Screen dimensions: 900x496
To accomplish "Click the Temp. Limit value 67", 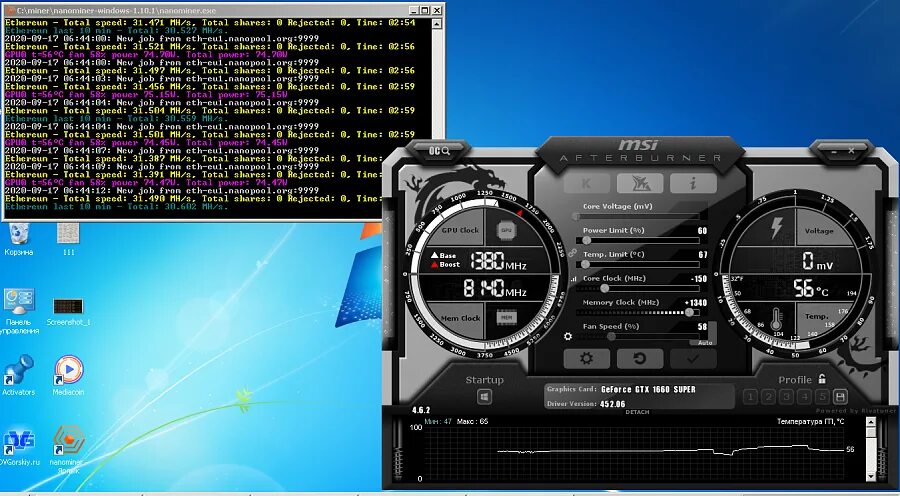I will coord(703,255).
